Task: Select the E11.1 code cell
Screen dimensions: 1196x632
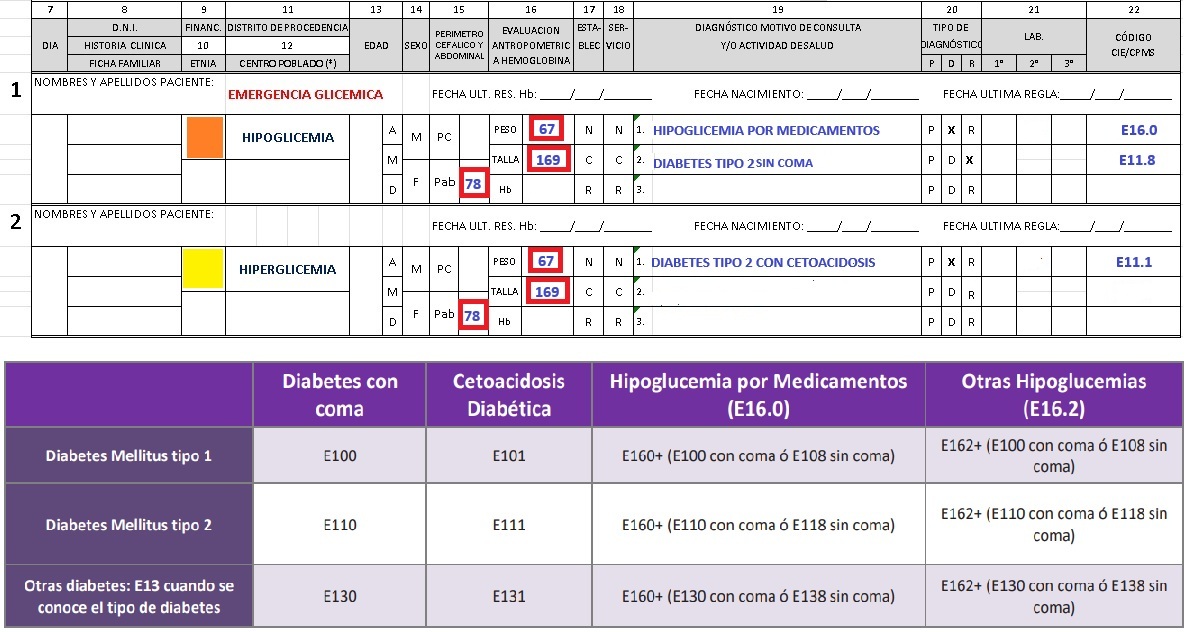Action: click(1134, 263)
